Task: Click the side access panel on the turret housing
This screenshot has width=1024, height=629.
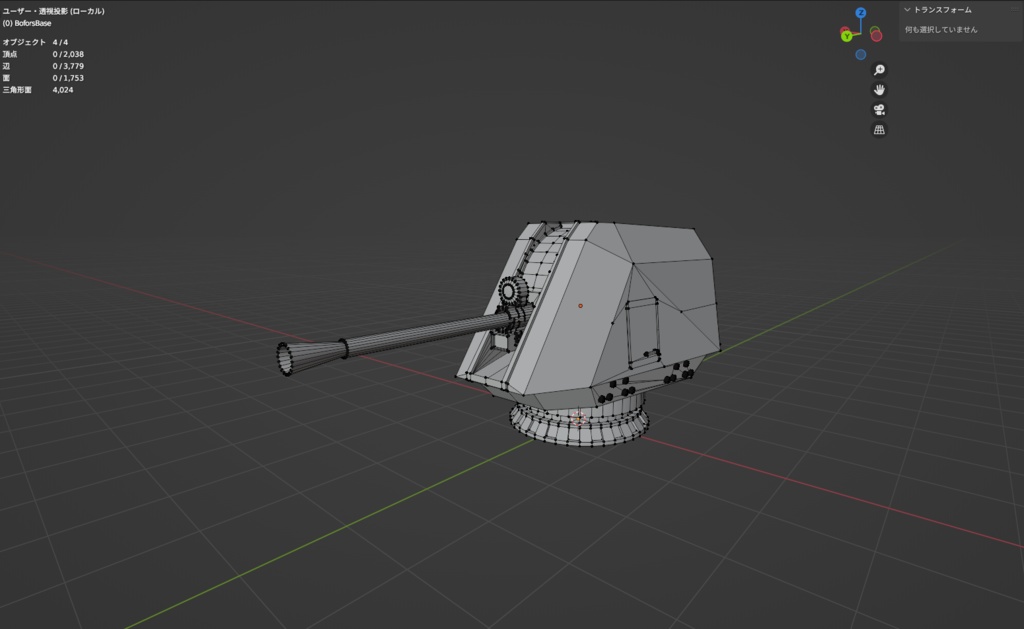Action: click(x=642, y=330)
